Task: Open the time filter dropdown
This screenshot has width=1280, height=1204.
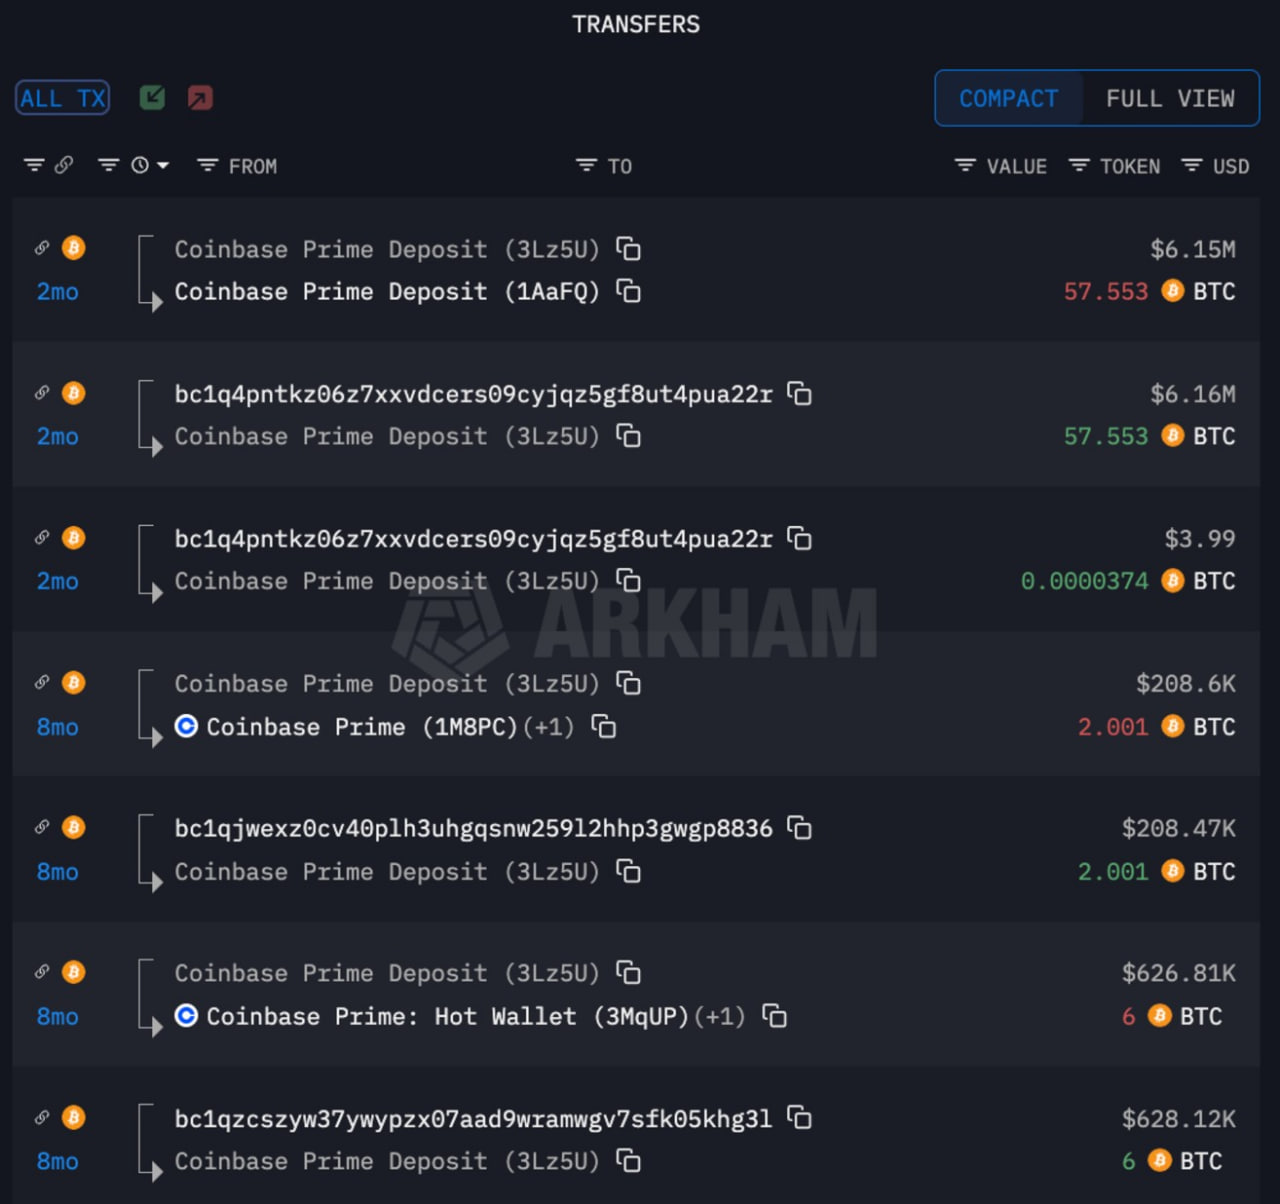Action: click(x=140, y=166)
